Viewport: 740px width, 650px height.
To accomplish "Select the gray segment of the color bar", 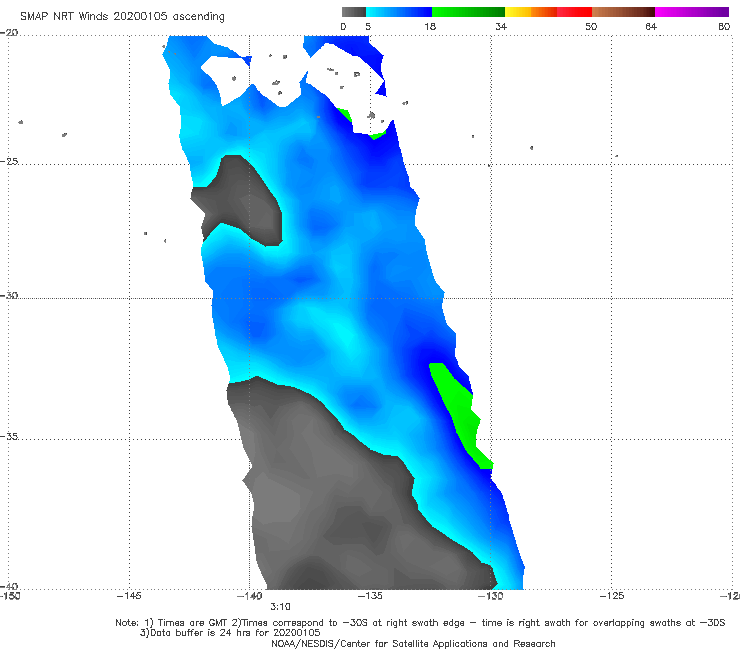I will (354, 12).
